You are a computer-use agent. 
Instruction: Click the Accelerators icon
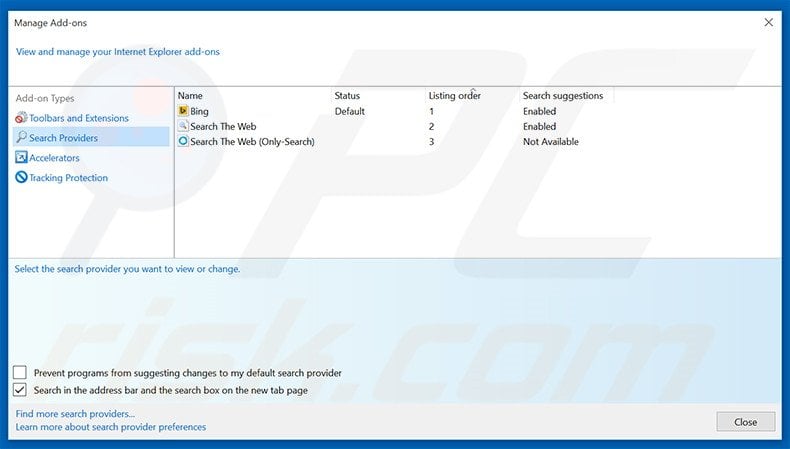(21, 158)
